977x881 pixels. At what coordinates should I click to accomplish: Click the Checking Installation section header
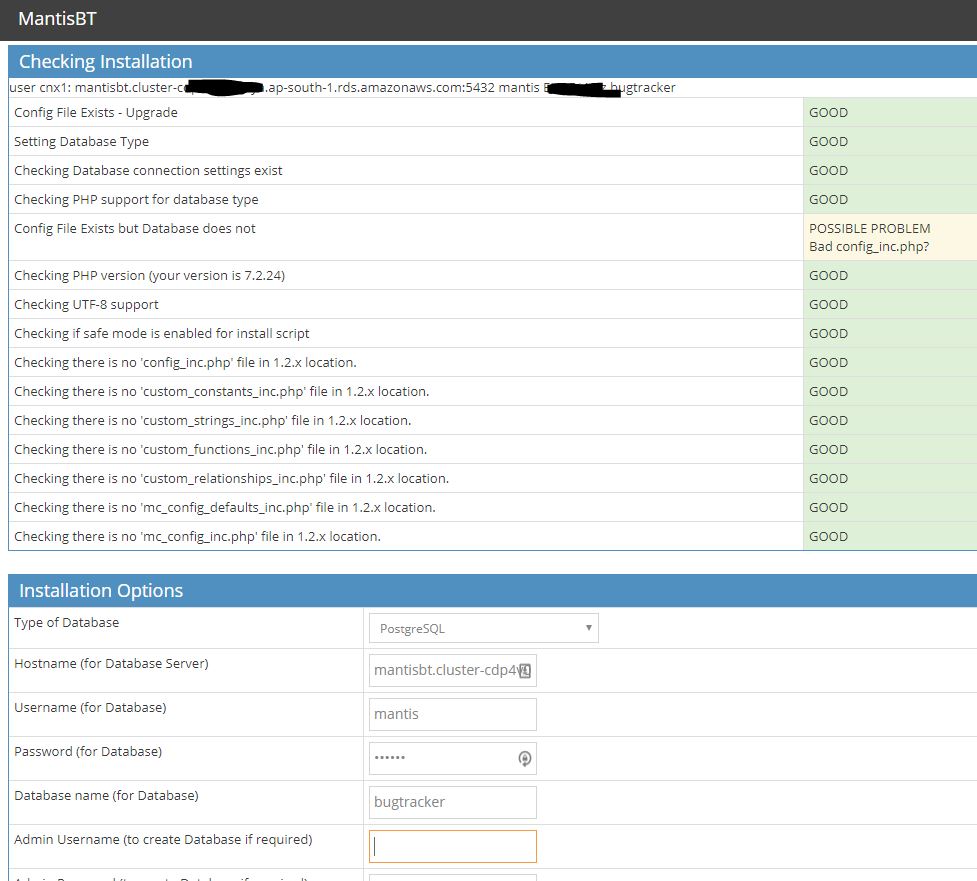click(x=105, y=61)
